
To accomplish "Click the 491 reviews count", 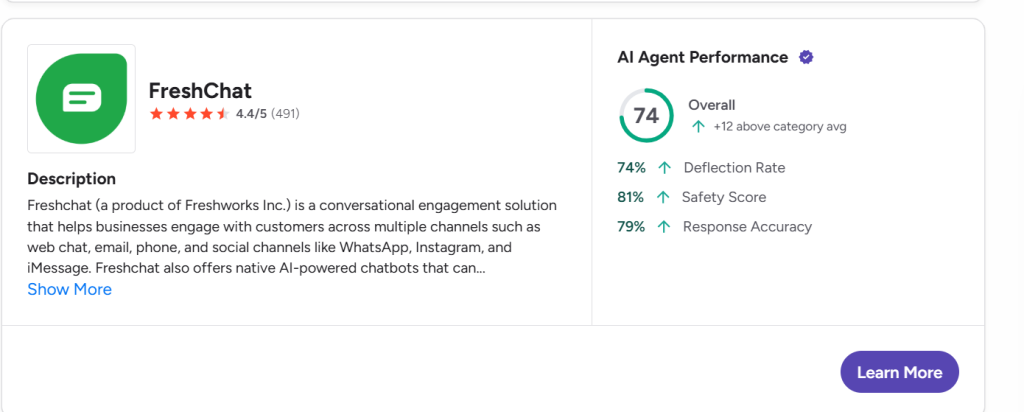I will [285, 114].
